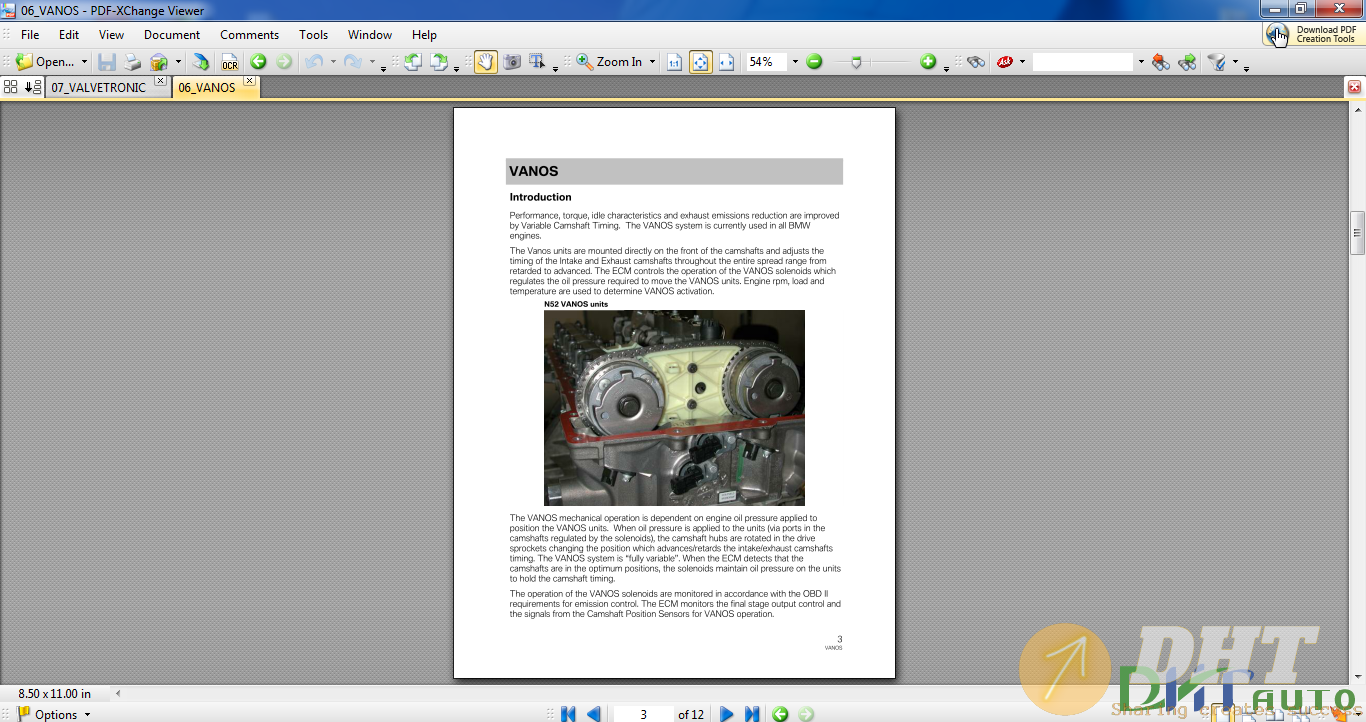This screenshot has height=722, width=1366.
Task: Find previous match binoculars icon
Action: (1161, 62)
